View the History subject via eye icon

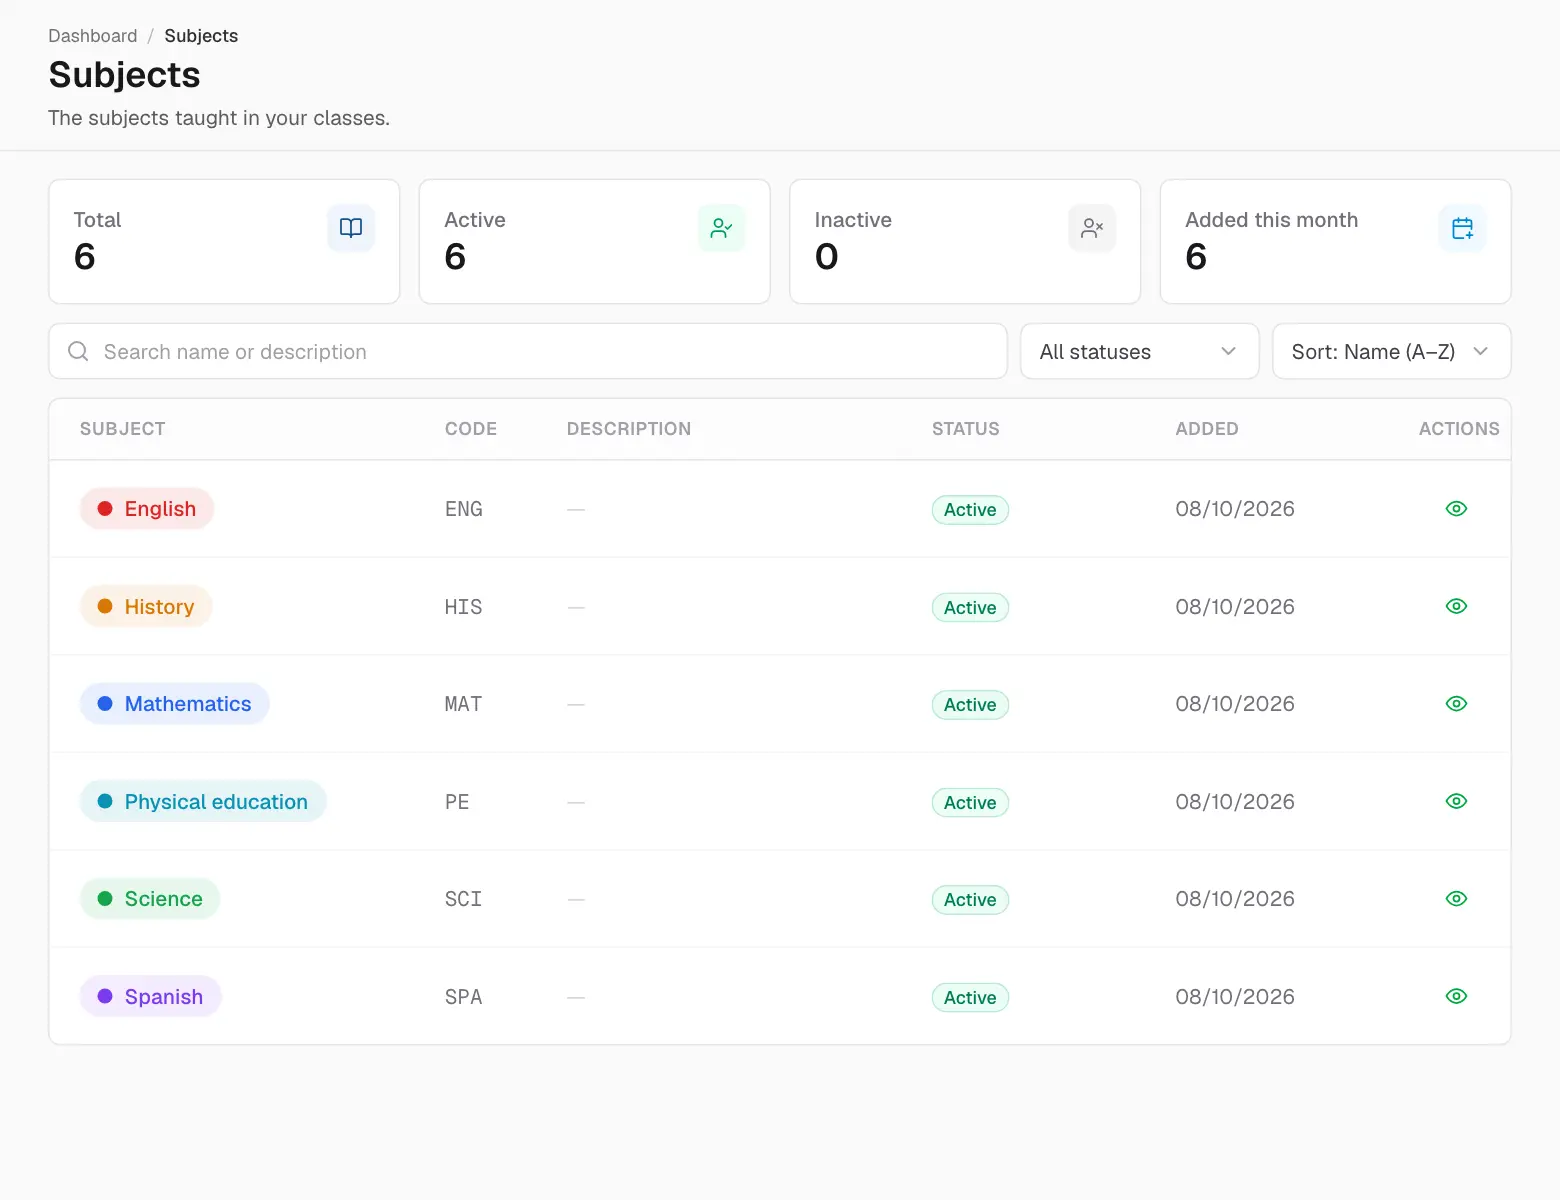tap(1456, 606)
